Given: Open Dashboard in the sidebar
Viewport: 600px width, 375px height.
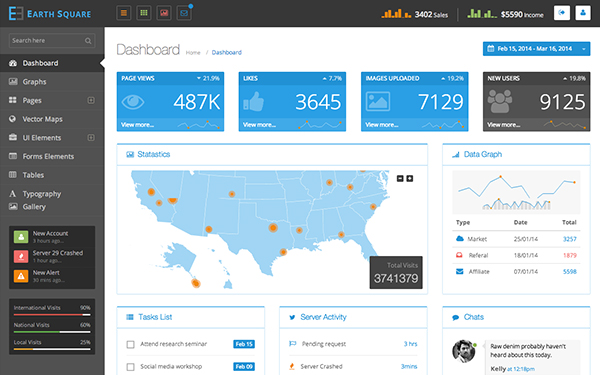Looking at the screenshot, I should pyautogui.click(x=52, y=63).
